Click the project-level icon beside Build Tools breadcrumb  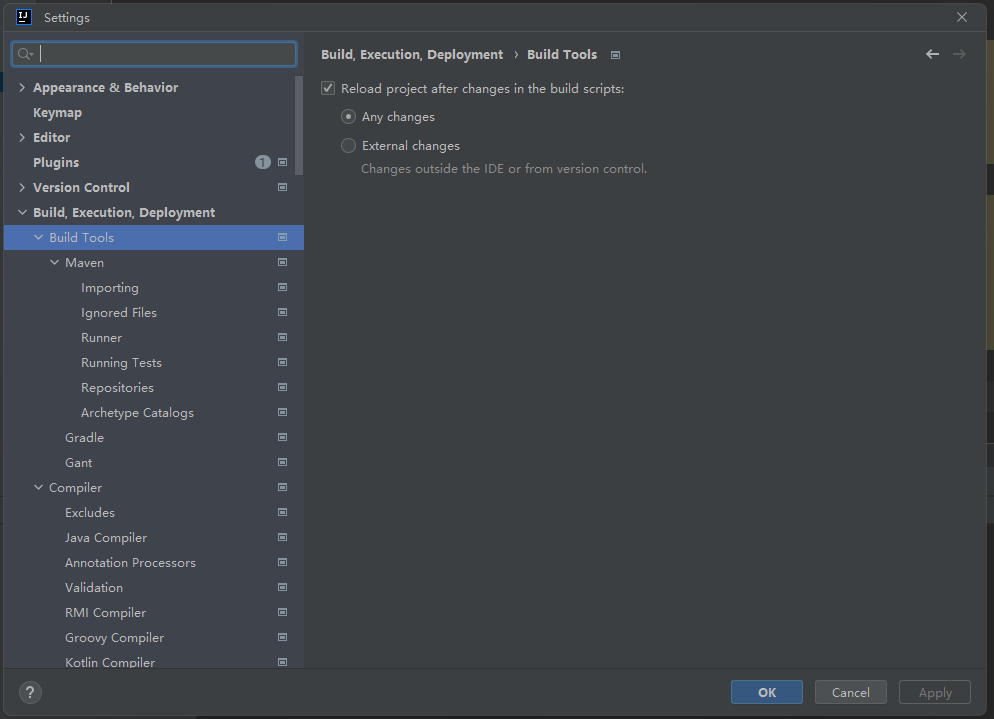coord(615,55)
